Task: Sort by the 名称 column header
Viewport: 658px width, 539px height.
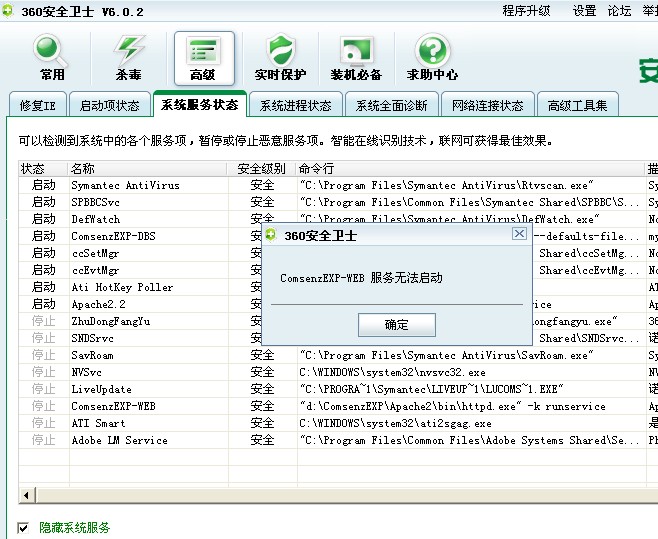Action: coord(147,168)
